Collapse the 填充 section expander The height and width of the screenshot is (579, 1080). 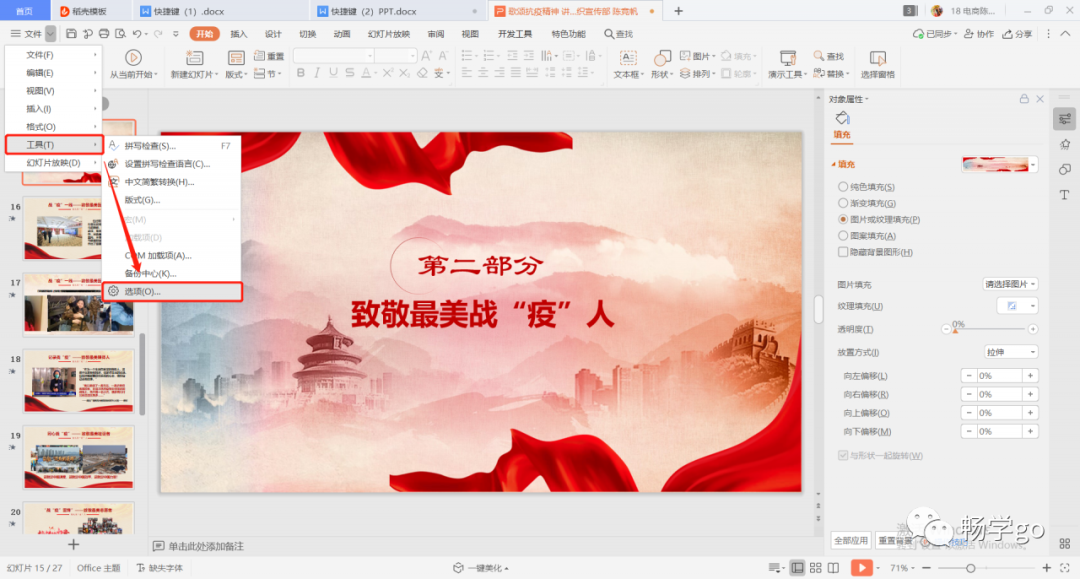[833, 165]
